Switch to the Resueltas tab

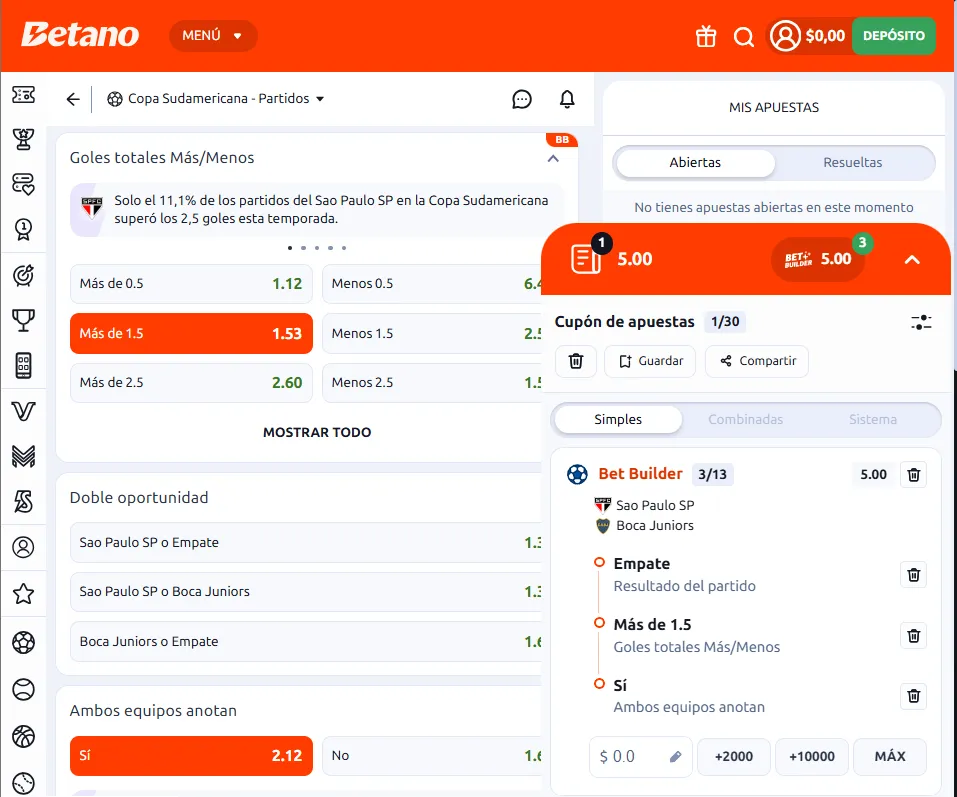click(x=852, y=163)
